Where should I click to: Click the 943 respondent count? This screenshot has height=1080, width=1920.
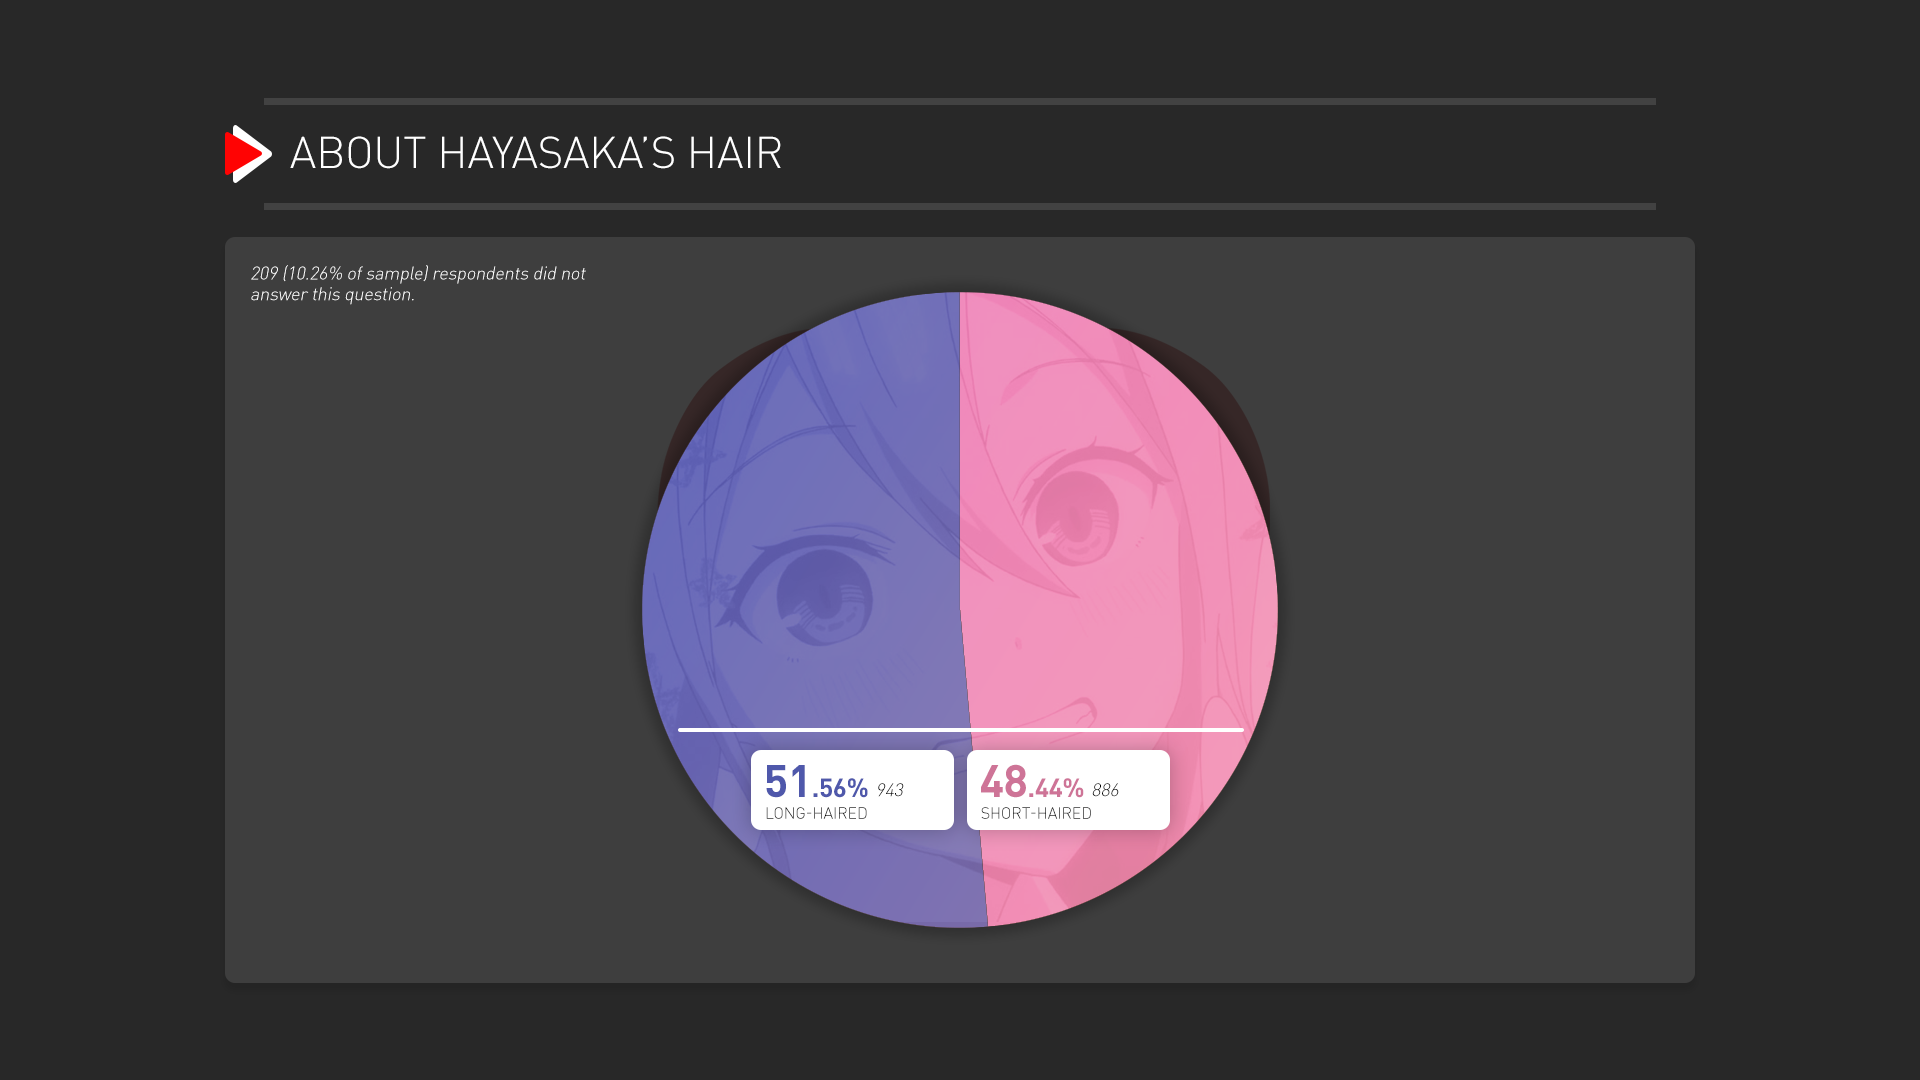point(890,790)
